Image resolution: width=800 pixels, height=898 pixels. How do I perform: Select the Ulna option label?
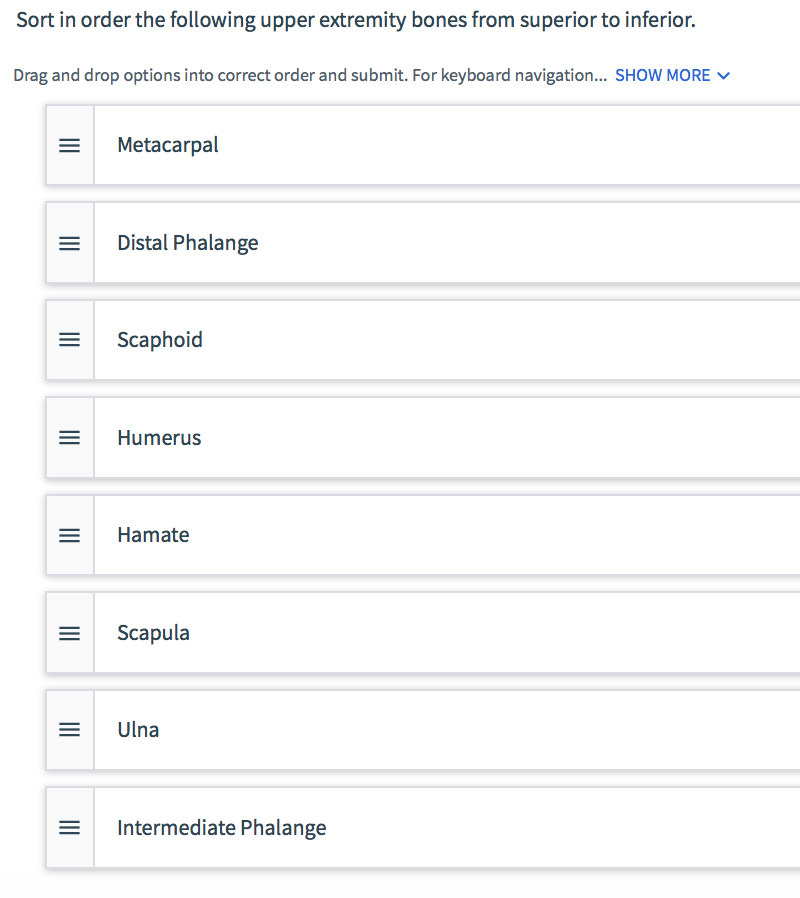click(x=138, y=730)
